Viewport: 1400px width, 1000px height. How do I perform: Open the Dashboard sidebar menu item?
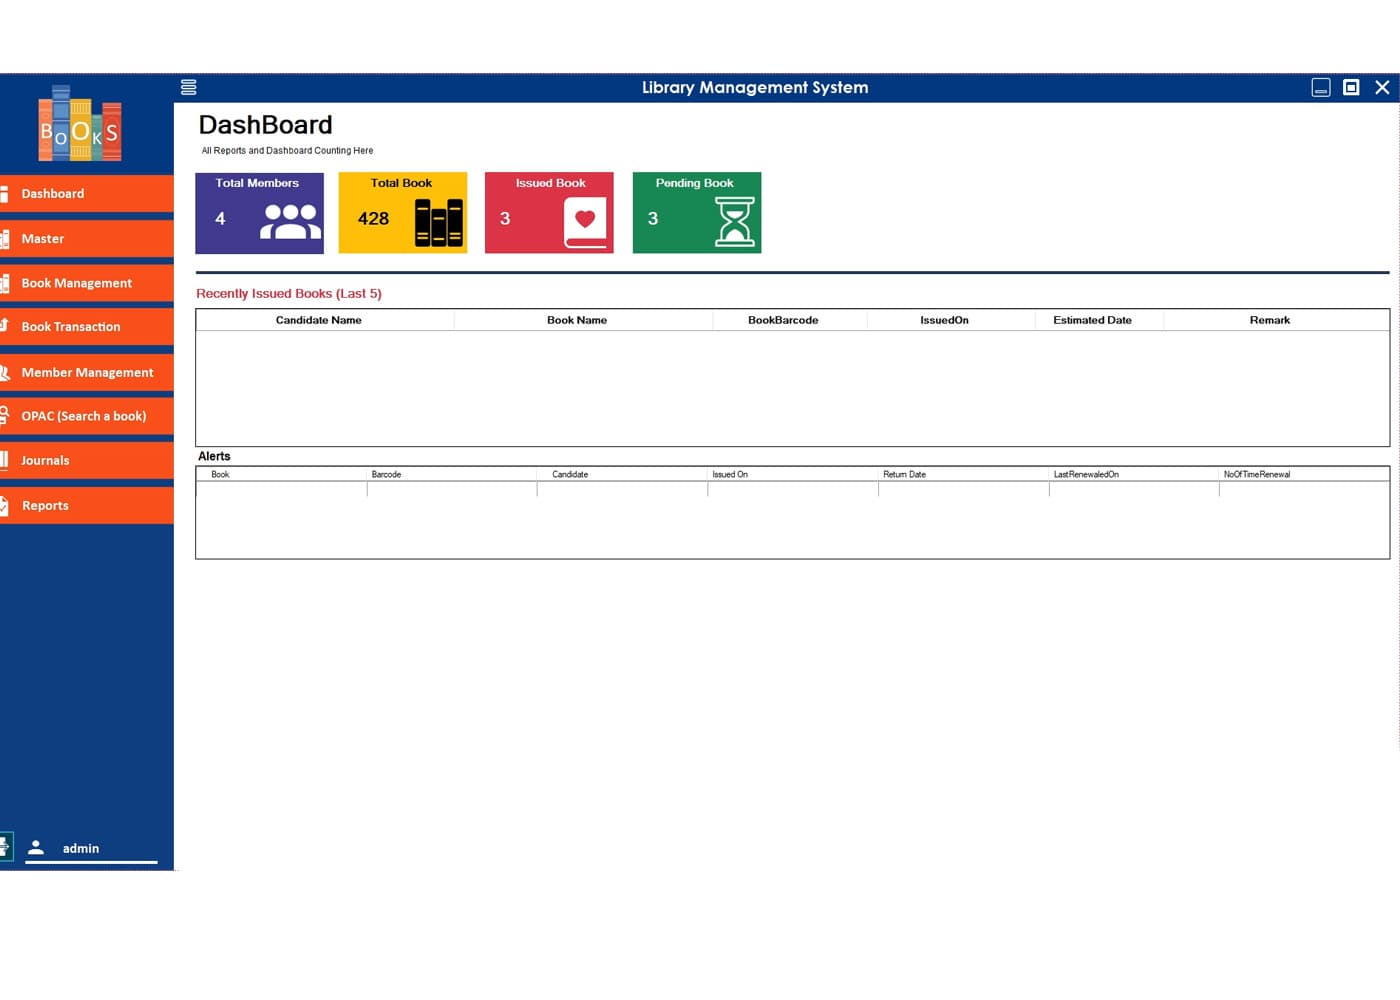[x=87, y=194]
